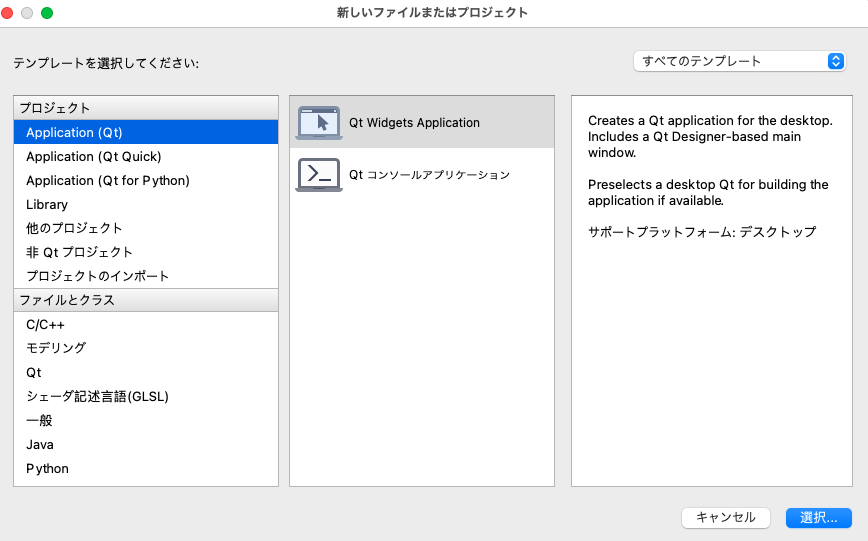Click the プロジェクト section header
The image size is (868, 541).
[146, 108]
